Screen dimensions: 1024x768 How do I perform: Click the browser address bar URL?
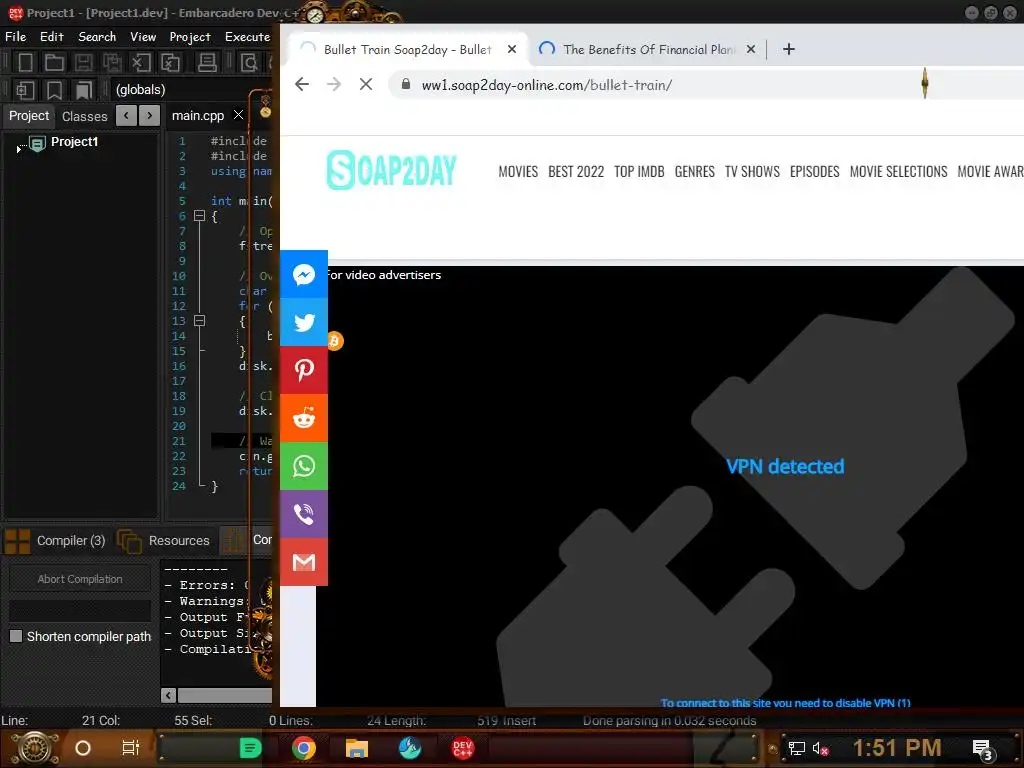[547, 85]
